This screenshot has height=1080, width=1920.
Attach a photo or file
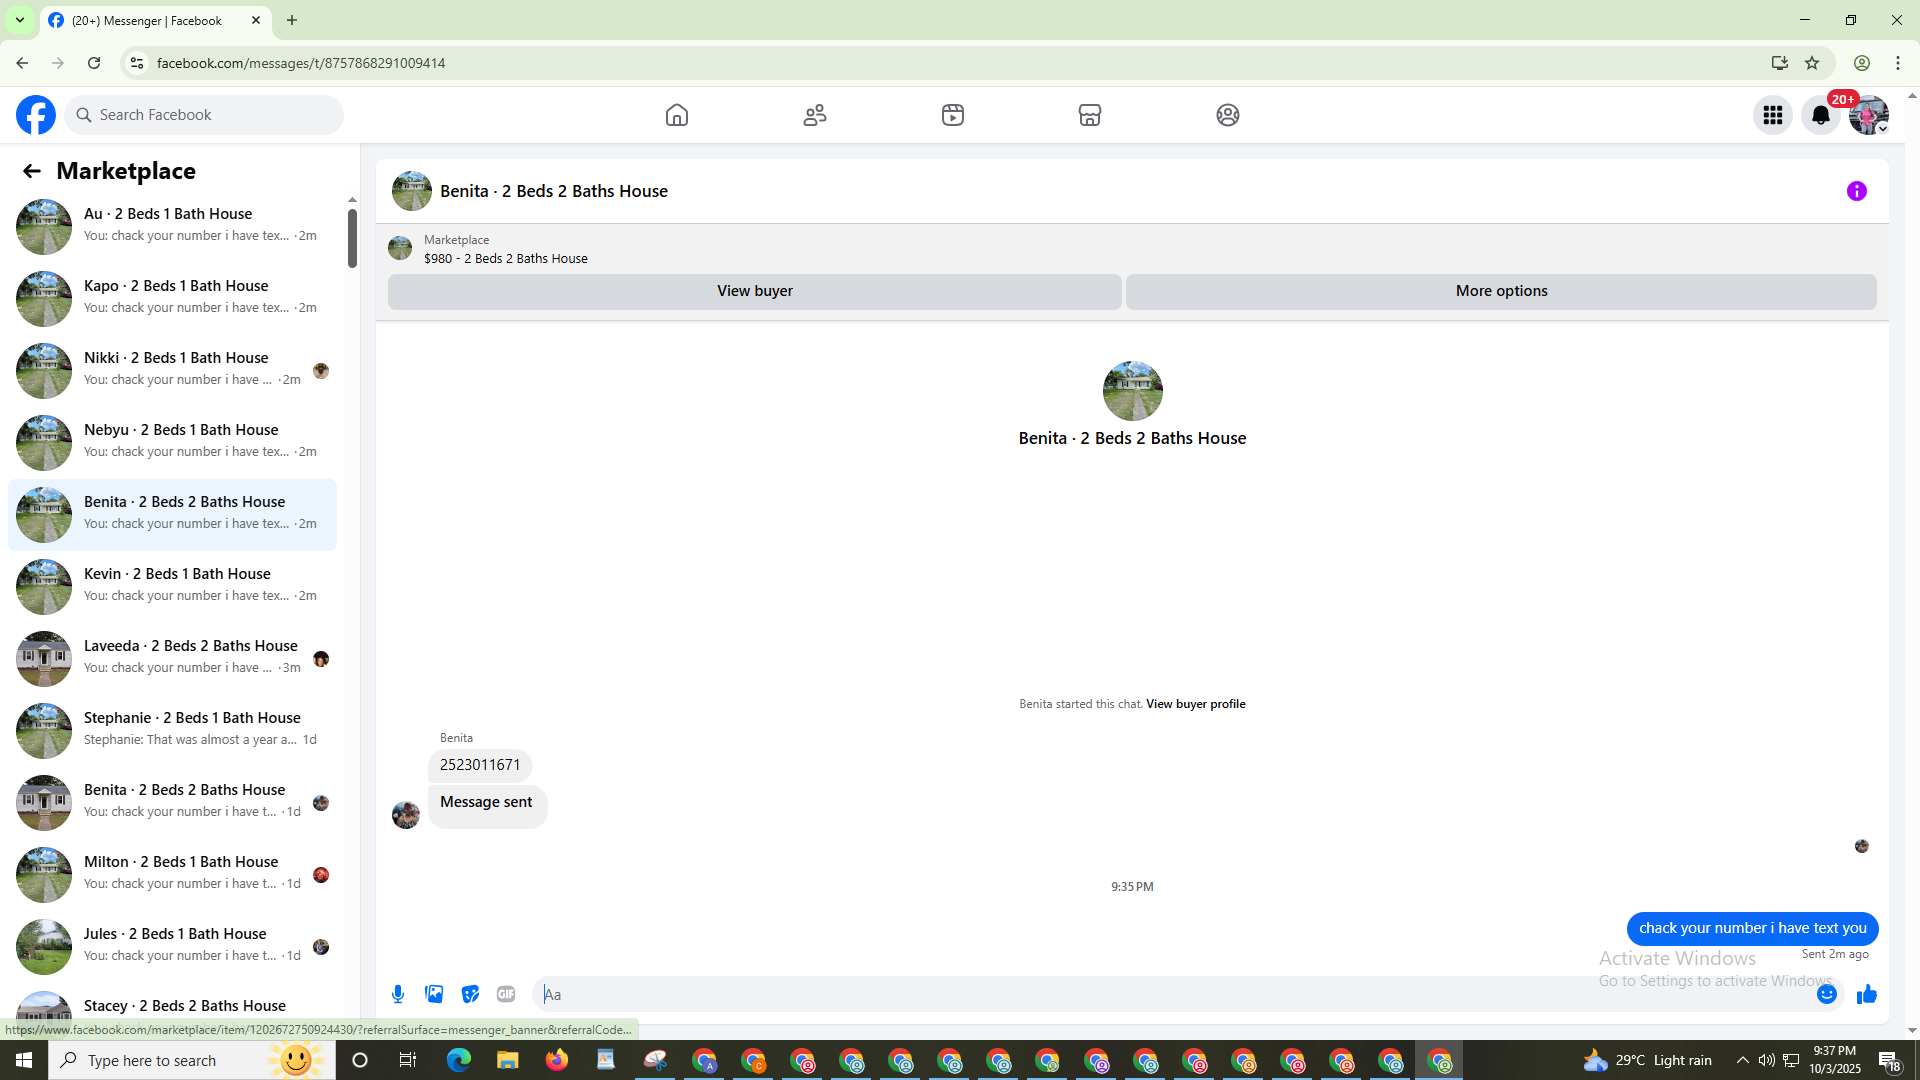point(434,994)
